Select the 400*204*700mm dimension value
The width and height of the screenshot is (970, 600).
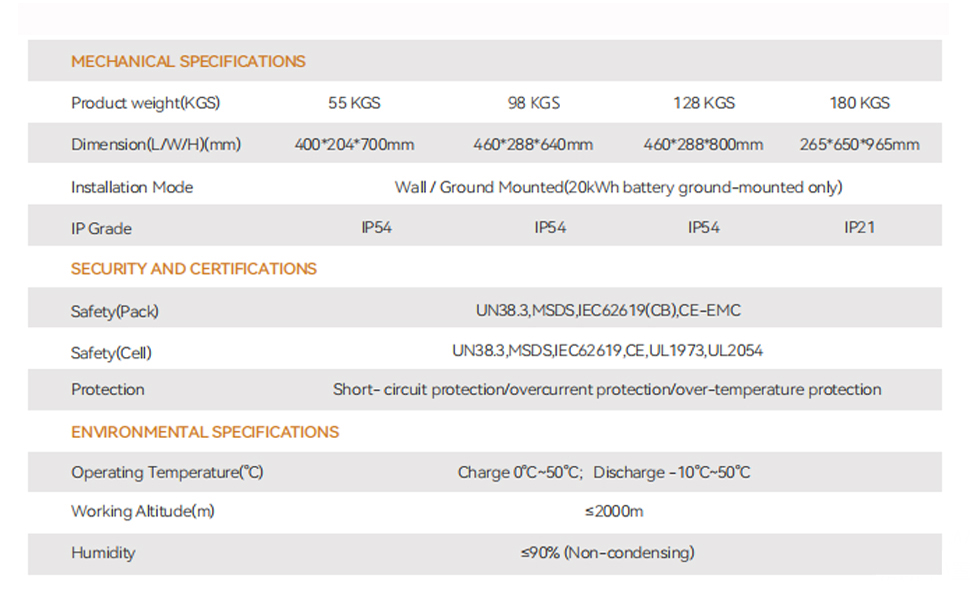click(354, 145)
